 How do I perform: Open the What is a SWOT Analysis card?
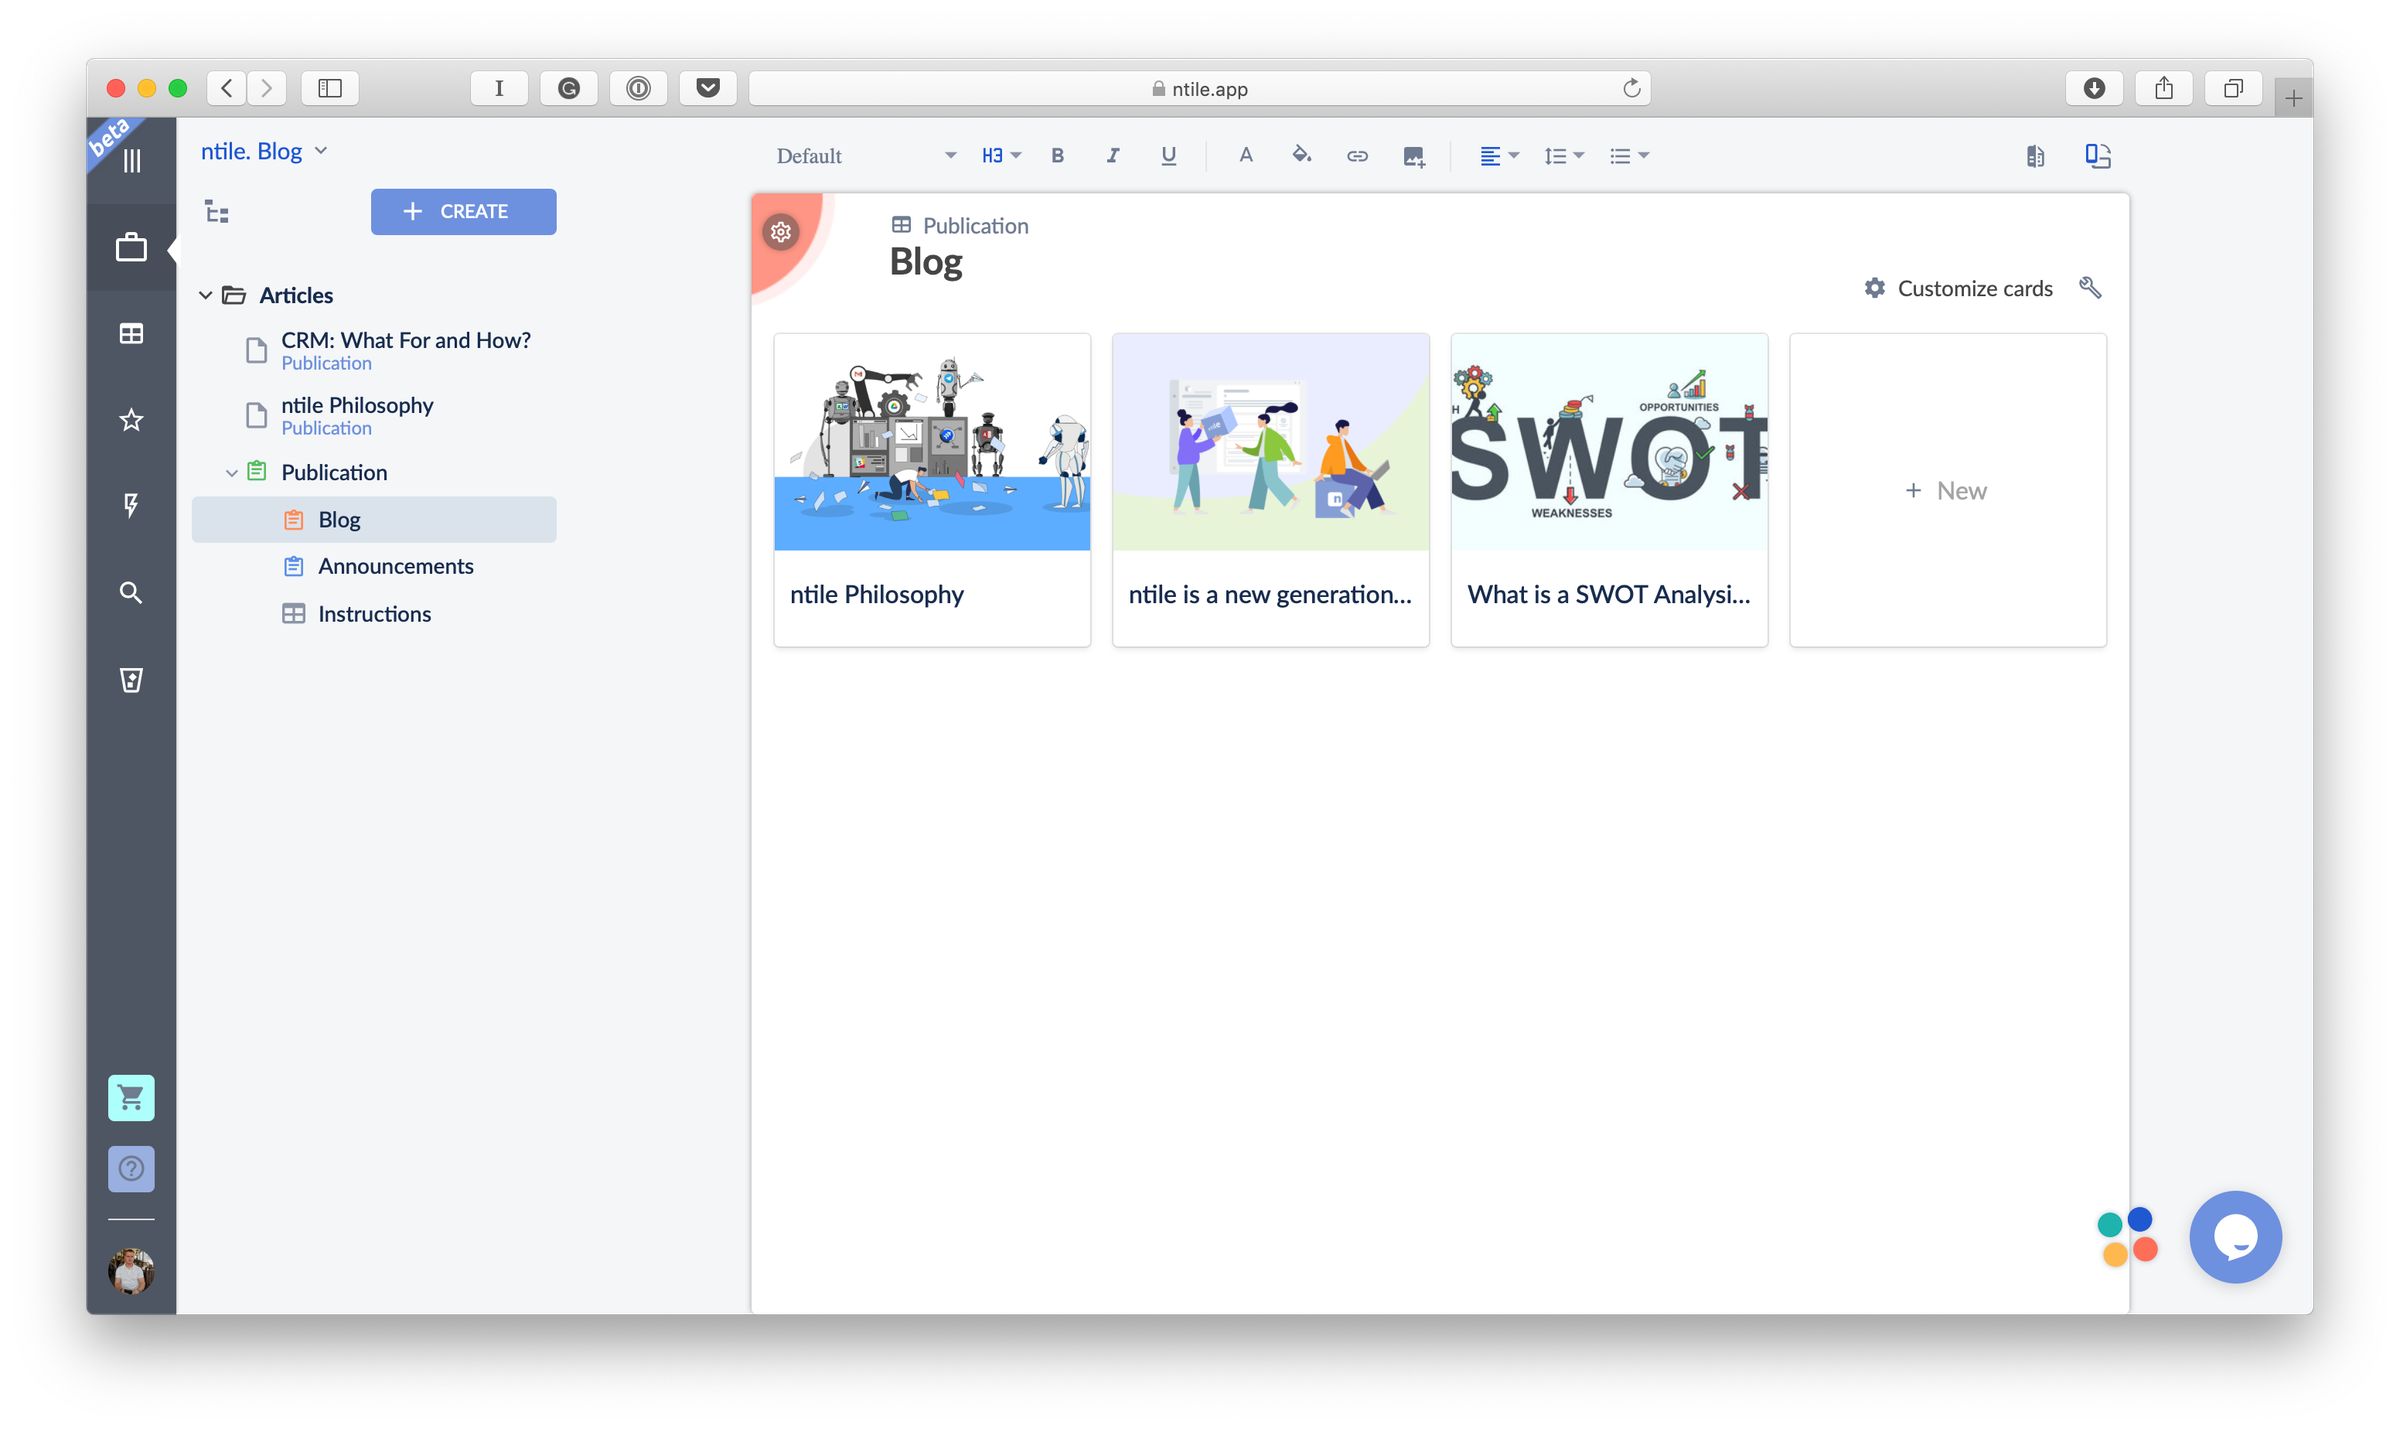point(1609,490)
